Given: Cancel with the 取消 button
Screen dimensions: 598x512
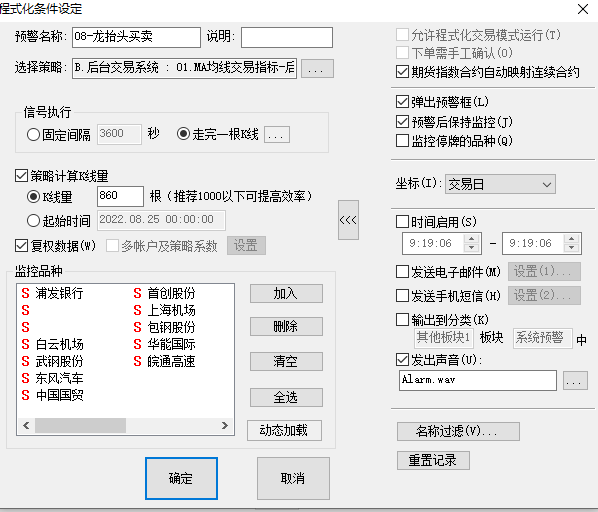Looking at the screenshot, I should coord(293,478).
